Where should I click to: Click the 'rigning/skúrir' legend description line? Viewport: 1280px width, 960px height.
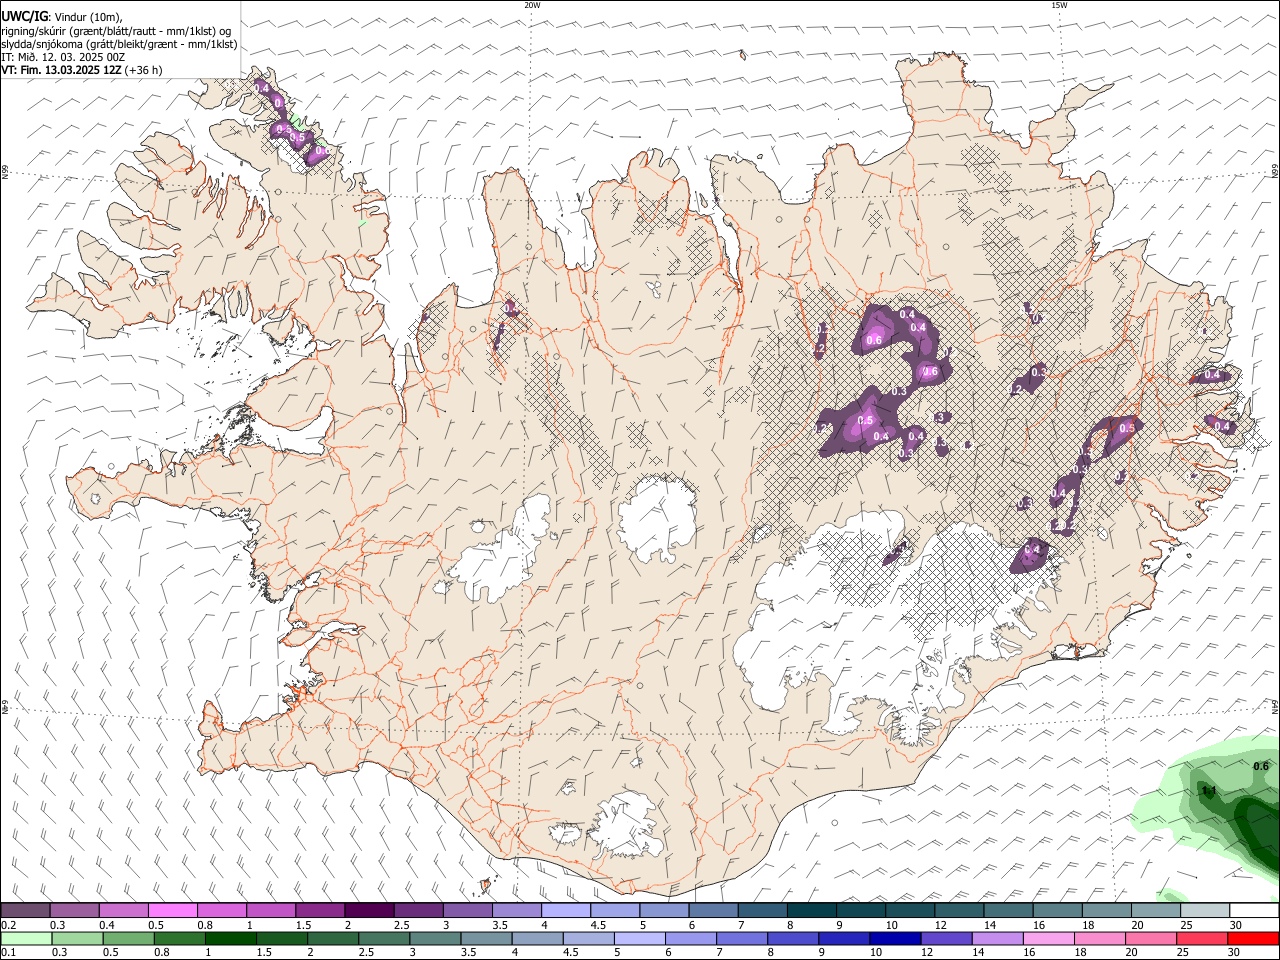click(116, 31)
